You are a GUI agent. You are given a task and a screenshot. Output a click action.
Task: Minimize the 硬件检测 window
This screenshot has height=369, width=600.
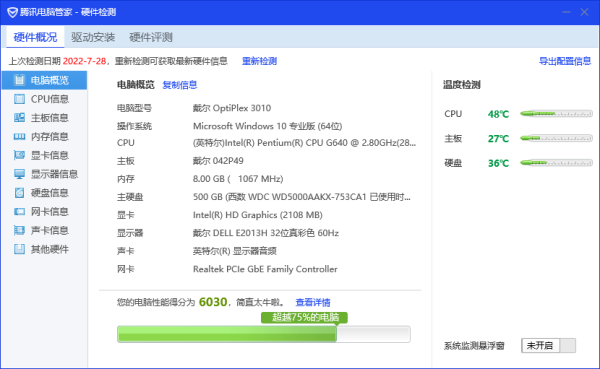click(566, 12)
